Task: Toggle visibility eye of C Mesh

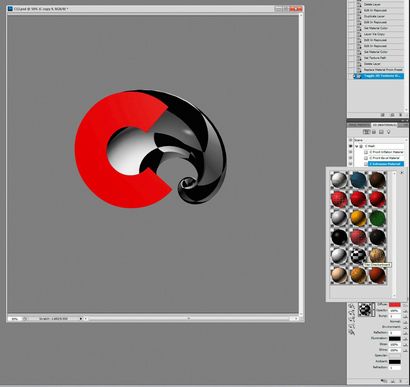Action: click(350, 146)
